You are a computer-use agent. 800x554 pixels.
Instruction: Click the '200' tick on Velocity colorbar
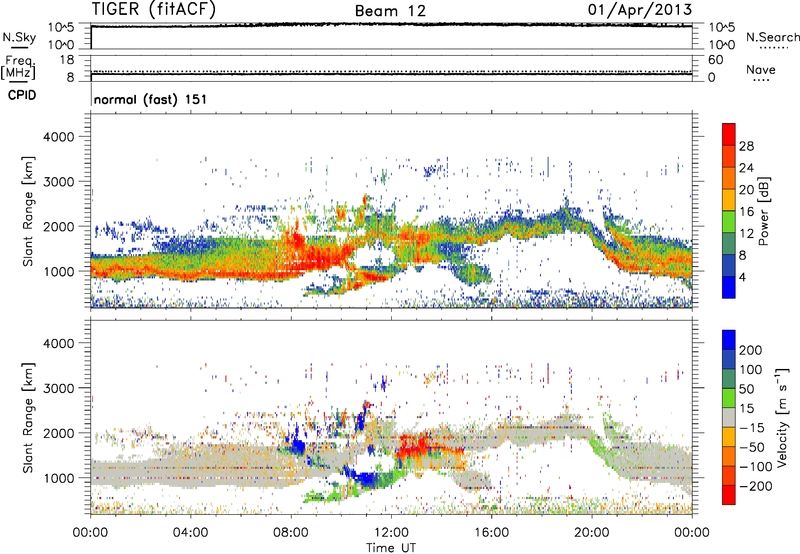click(x=751, y=350)
